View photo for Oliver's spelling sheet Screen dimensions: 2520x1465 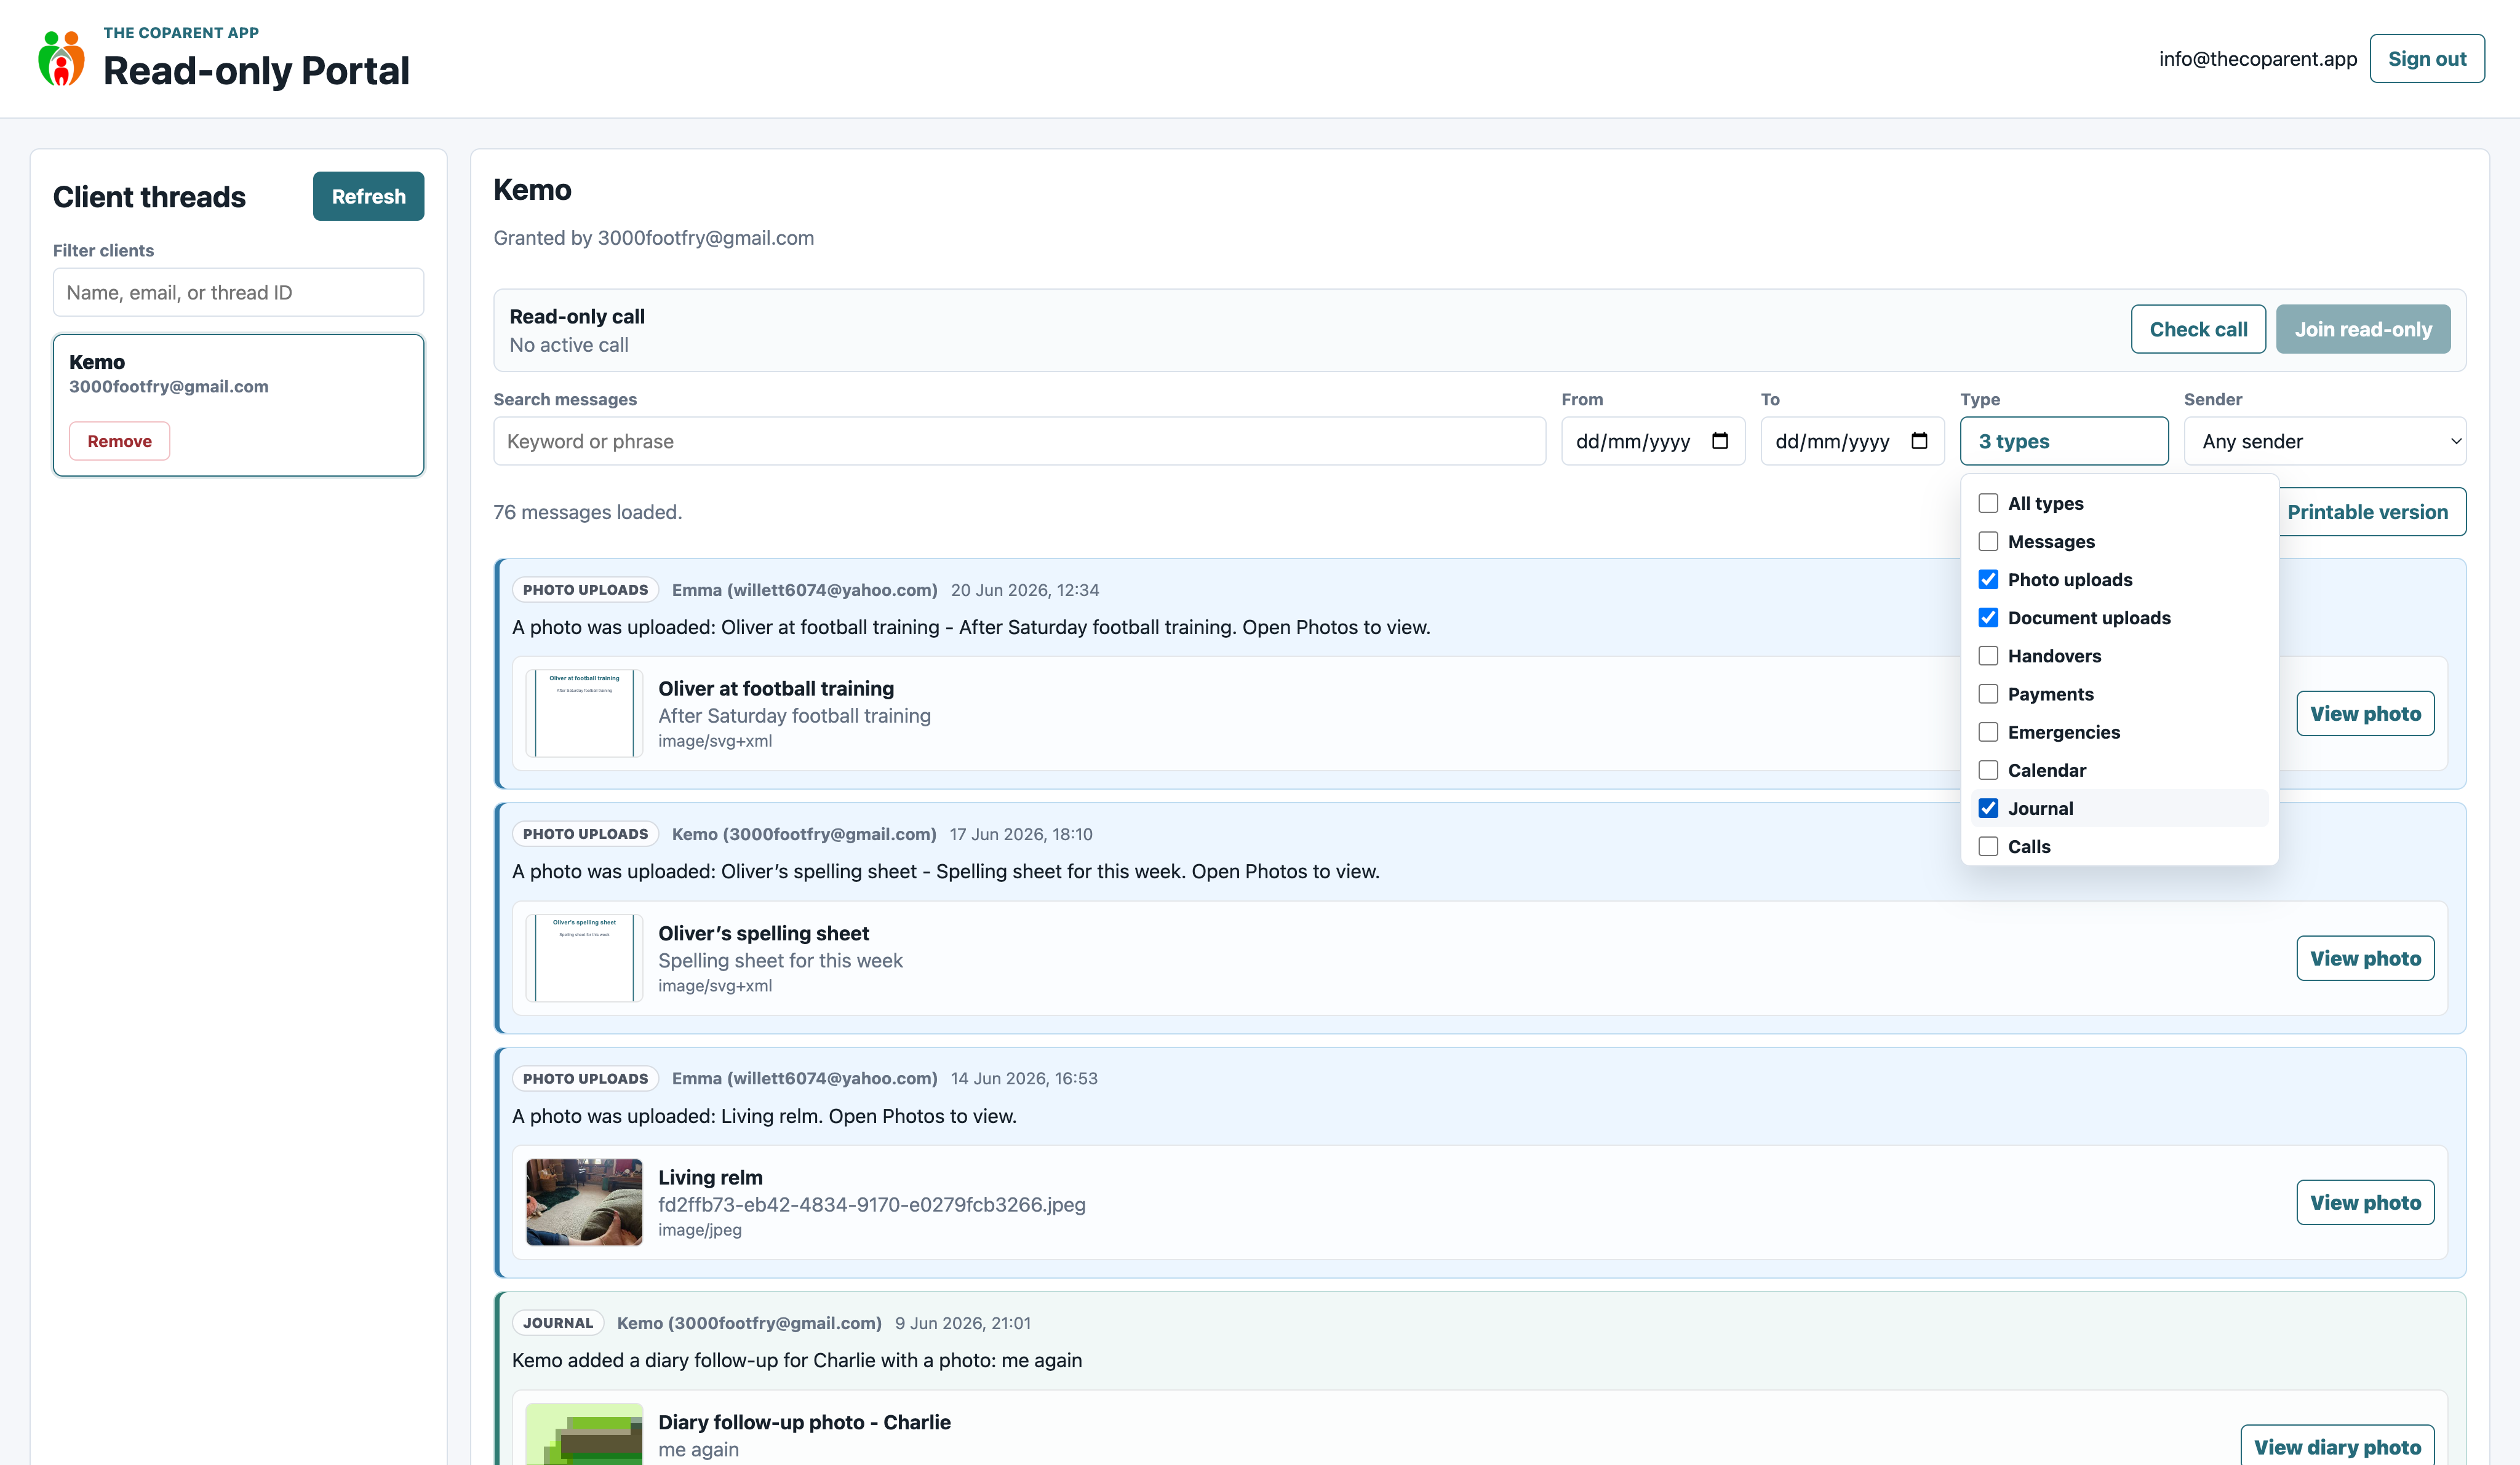click(2364, 958)
